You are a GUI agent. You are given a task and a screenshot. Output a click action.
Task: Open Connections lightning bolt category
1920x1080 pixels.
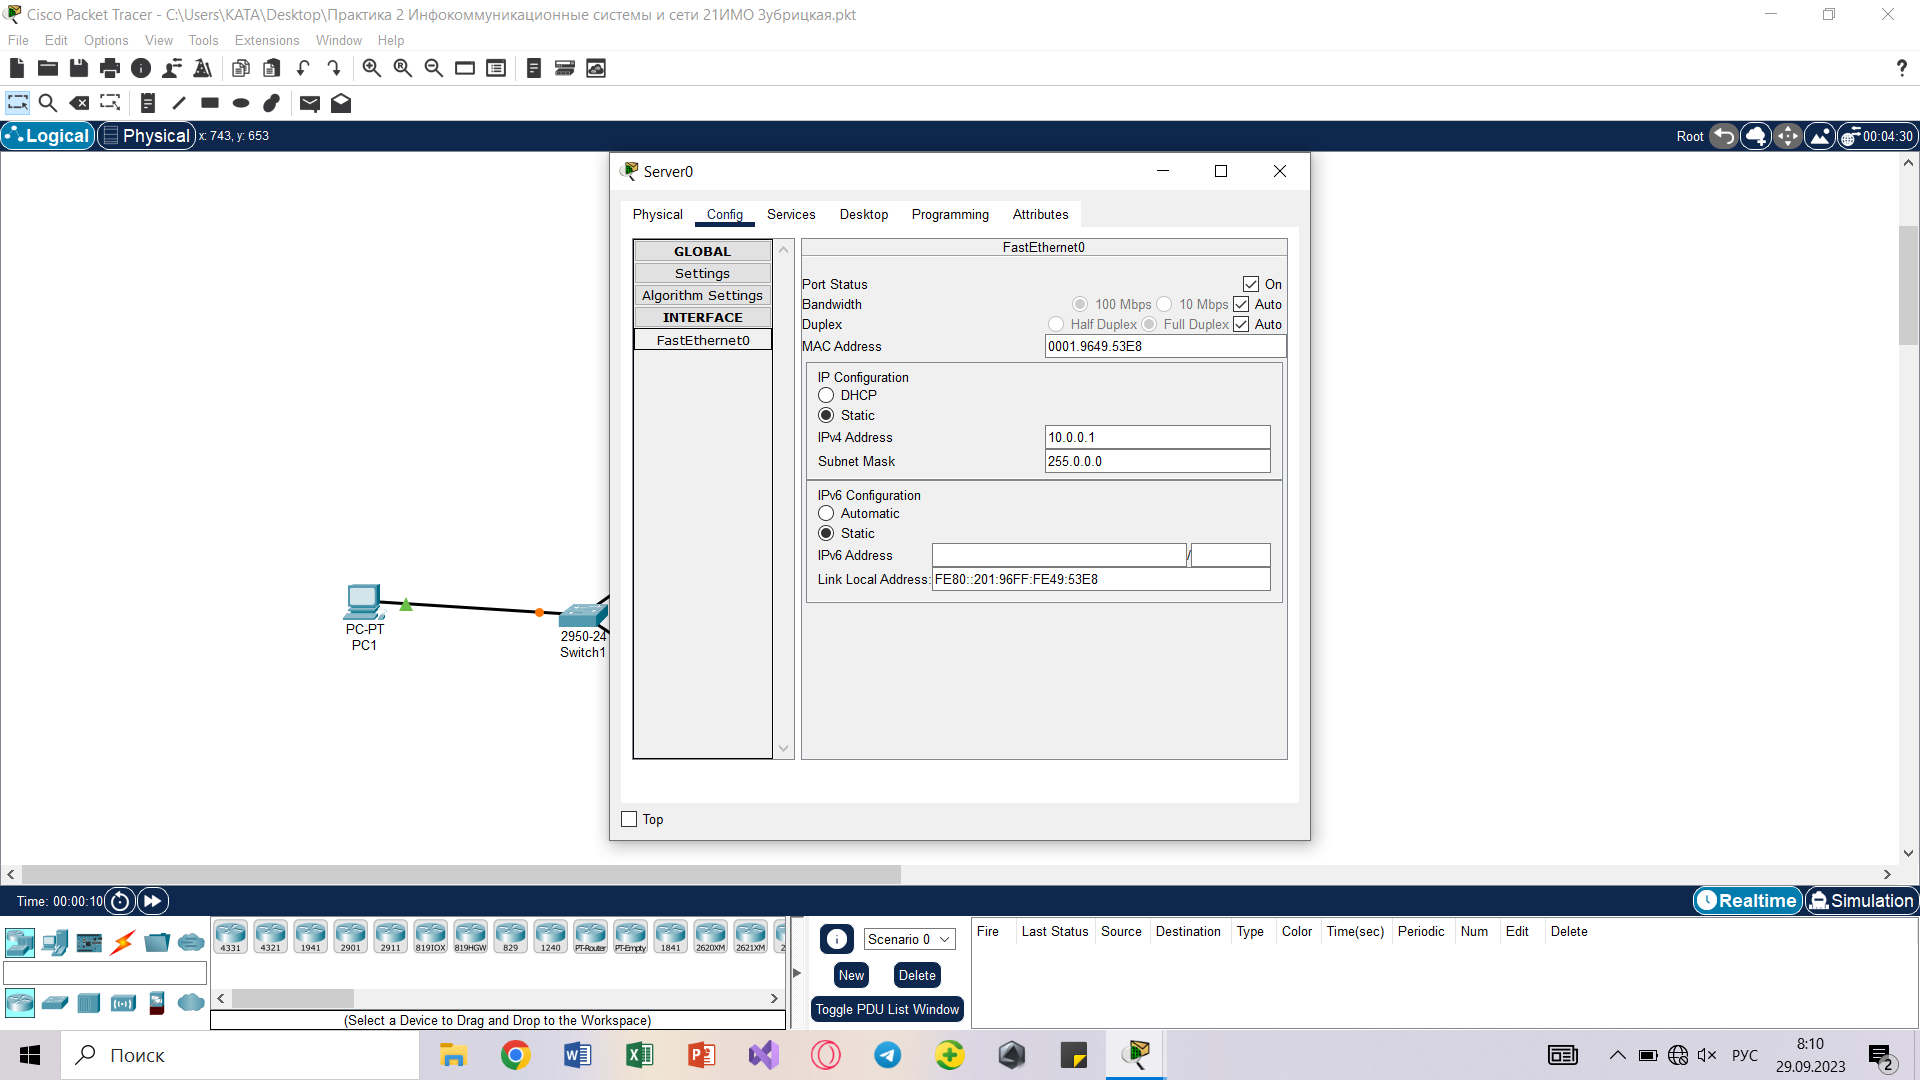tap(123, 942)
